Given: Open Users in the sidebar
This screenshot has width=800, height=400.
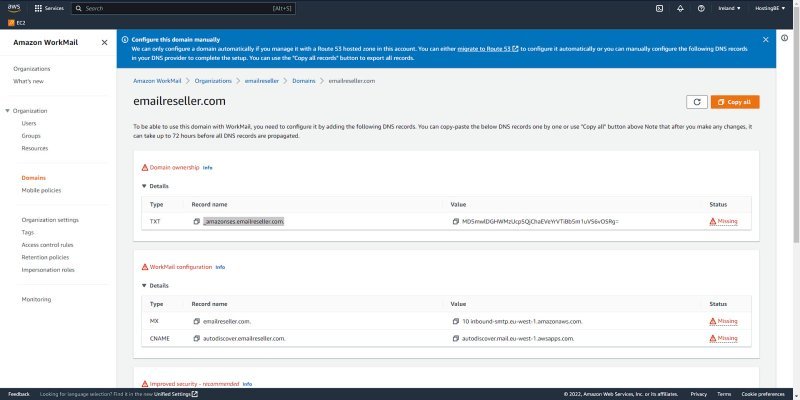Looking at the screenshot, I should coord(29,123).
